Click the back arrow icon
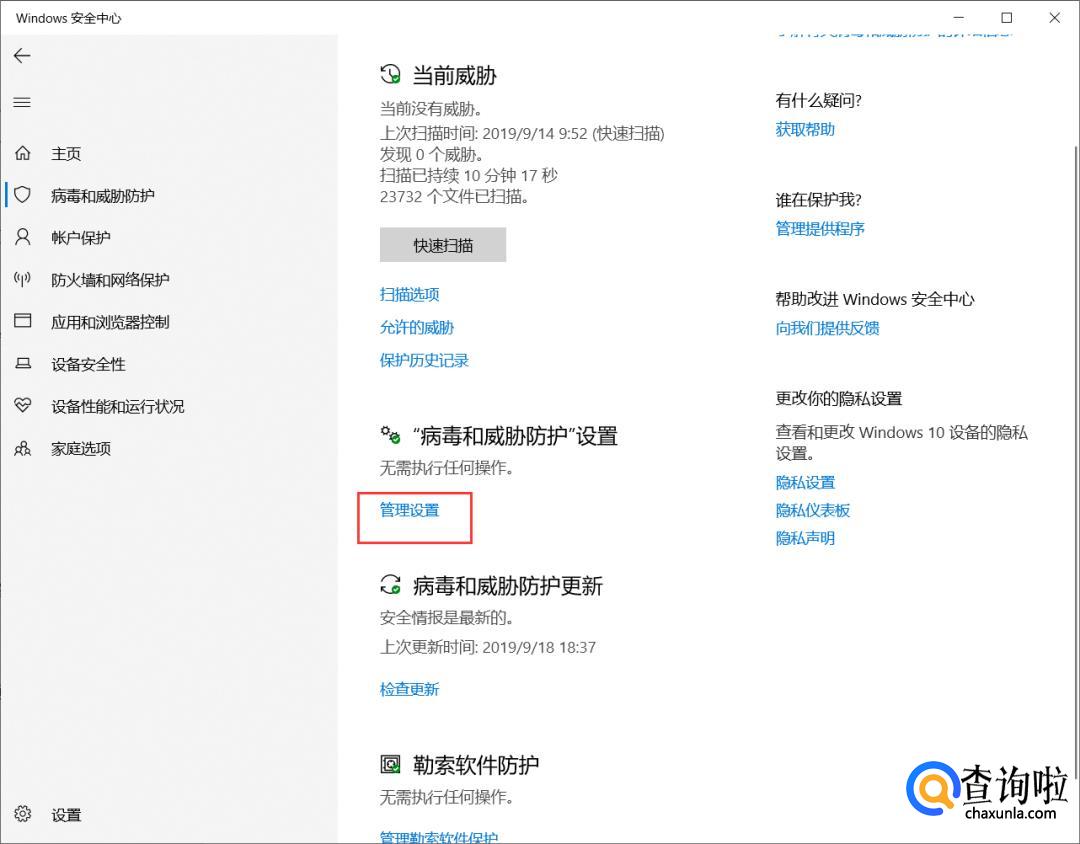This screenshot has width=1080, height=844. click(22, 56)
